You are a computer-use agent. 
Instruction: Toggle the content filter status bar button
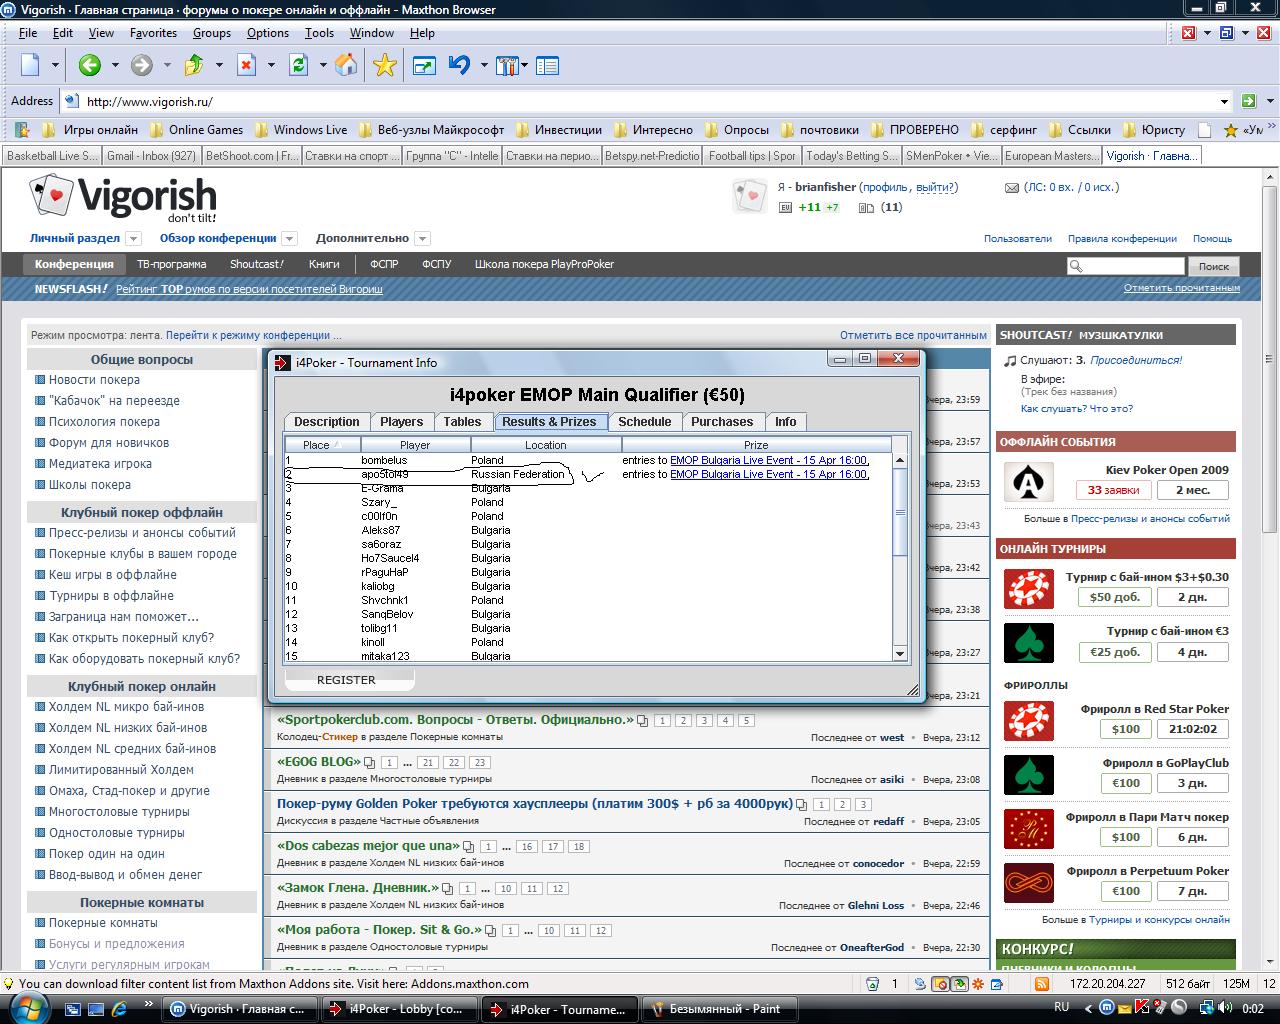click(x=959, y=983)
